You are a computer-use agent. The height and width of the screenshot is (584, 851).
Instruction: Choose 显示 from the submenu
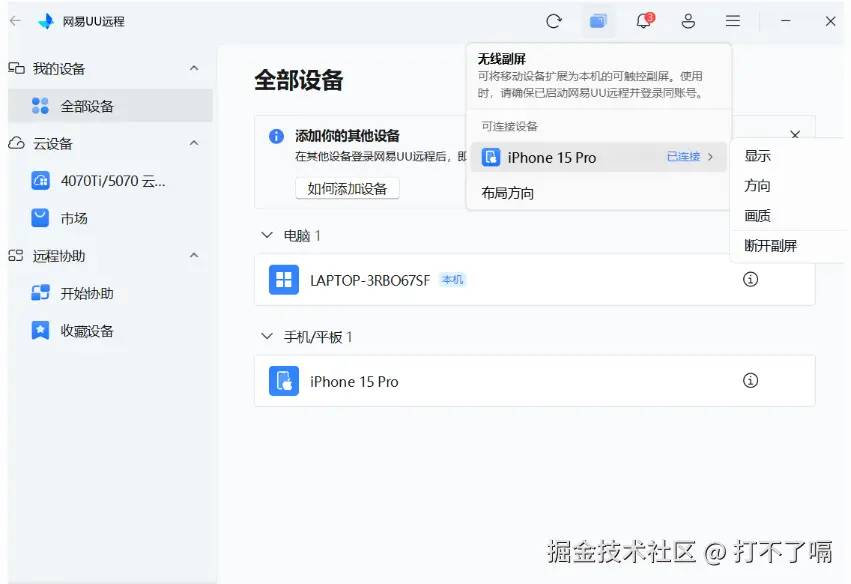(x=758, y=156)
